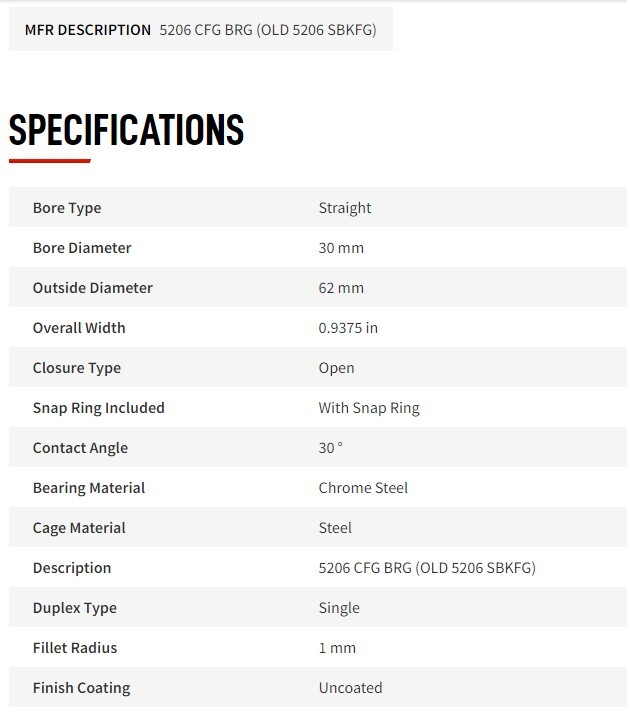Click the MFR DESCRIPTION label

coord(88,30)
